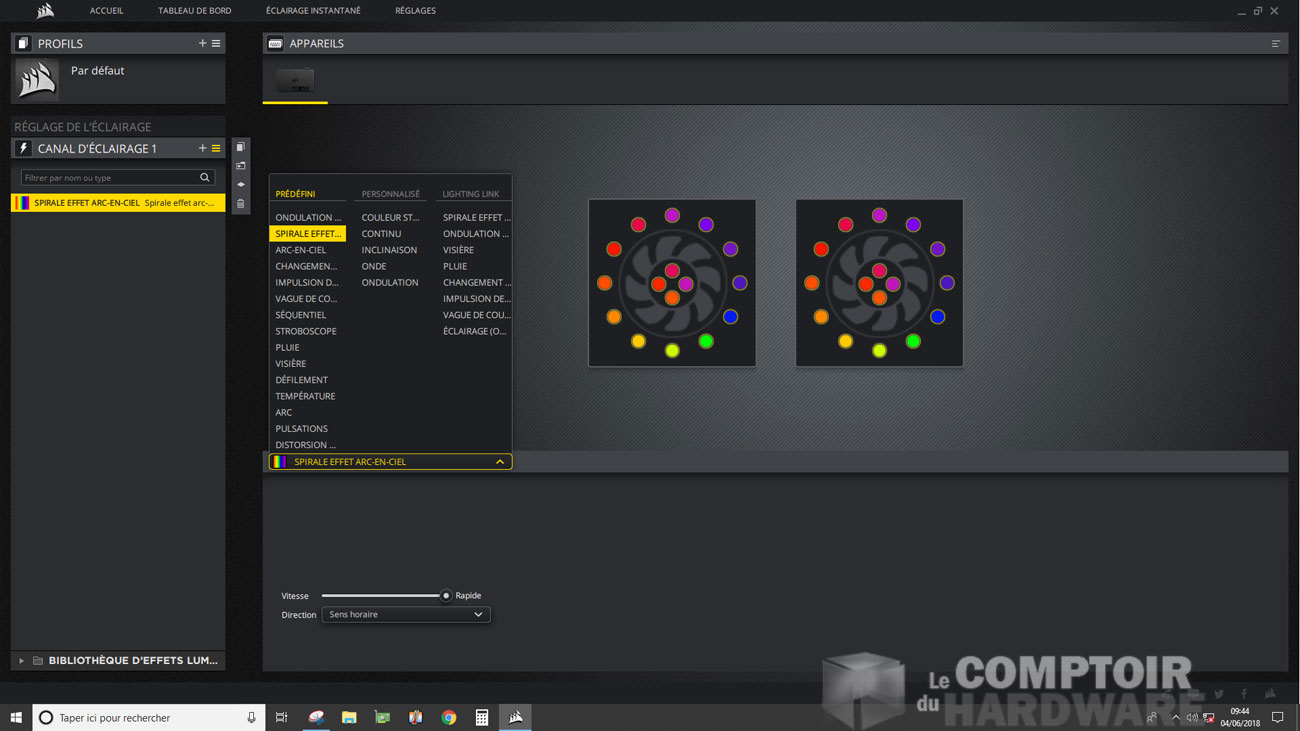Select the Température lighting effect
The height and width of the screenshot is (731, 1300).
pos(305,396)
